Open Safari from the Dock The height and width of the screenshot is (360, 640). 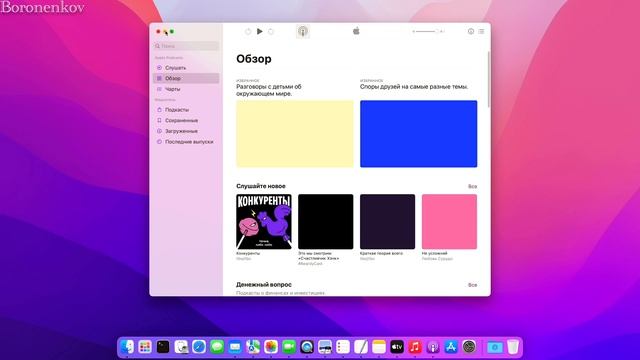point(199,347)
